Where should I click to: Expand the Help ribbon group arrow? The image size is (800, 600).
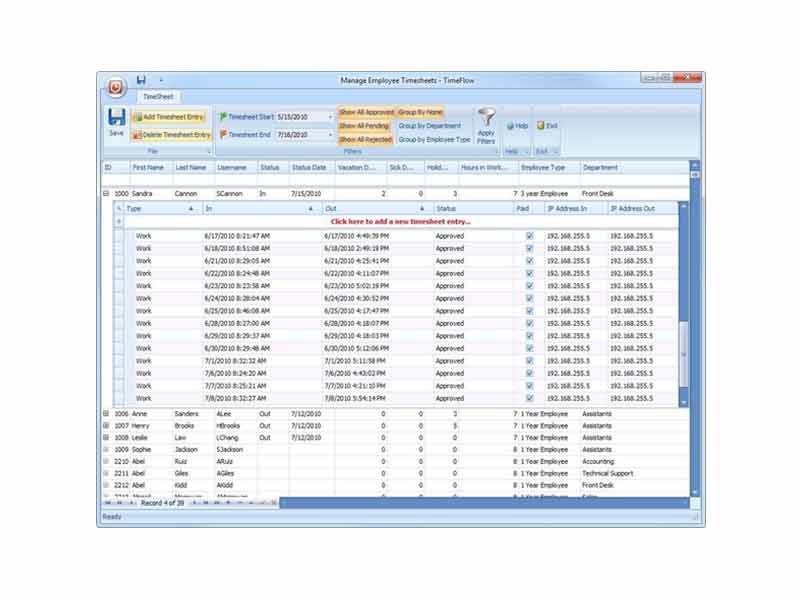tap(527, 151)
